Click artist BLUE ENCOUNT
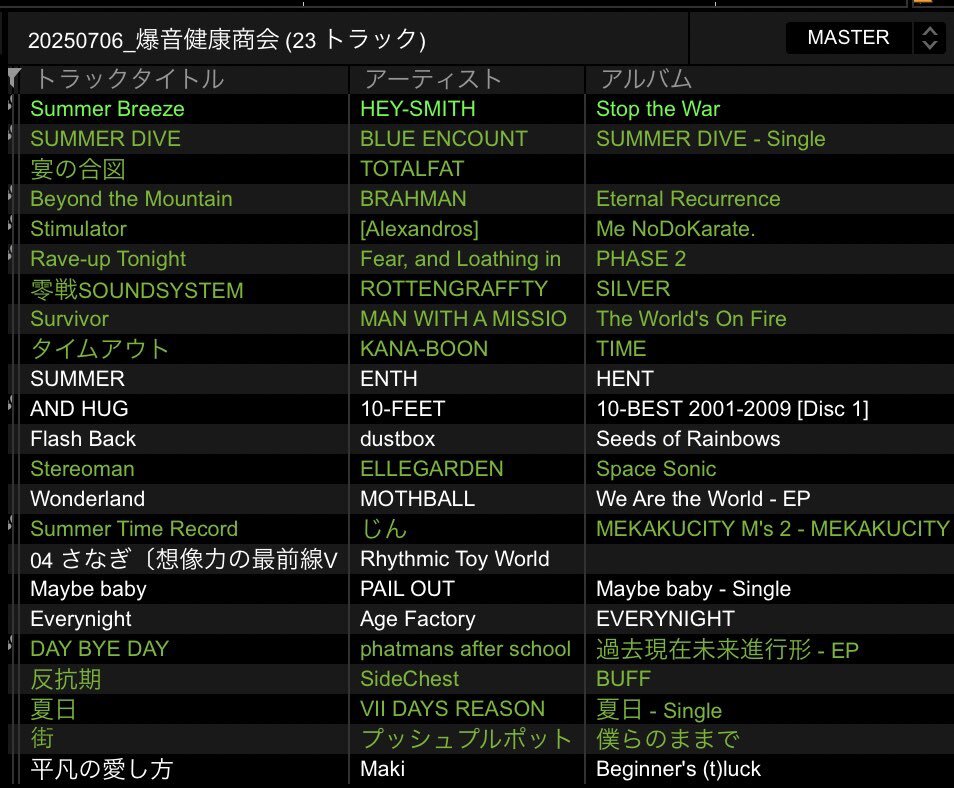The height and width of the screenshot is (788, 954). click(x=444, y=139)
